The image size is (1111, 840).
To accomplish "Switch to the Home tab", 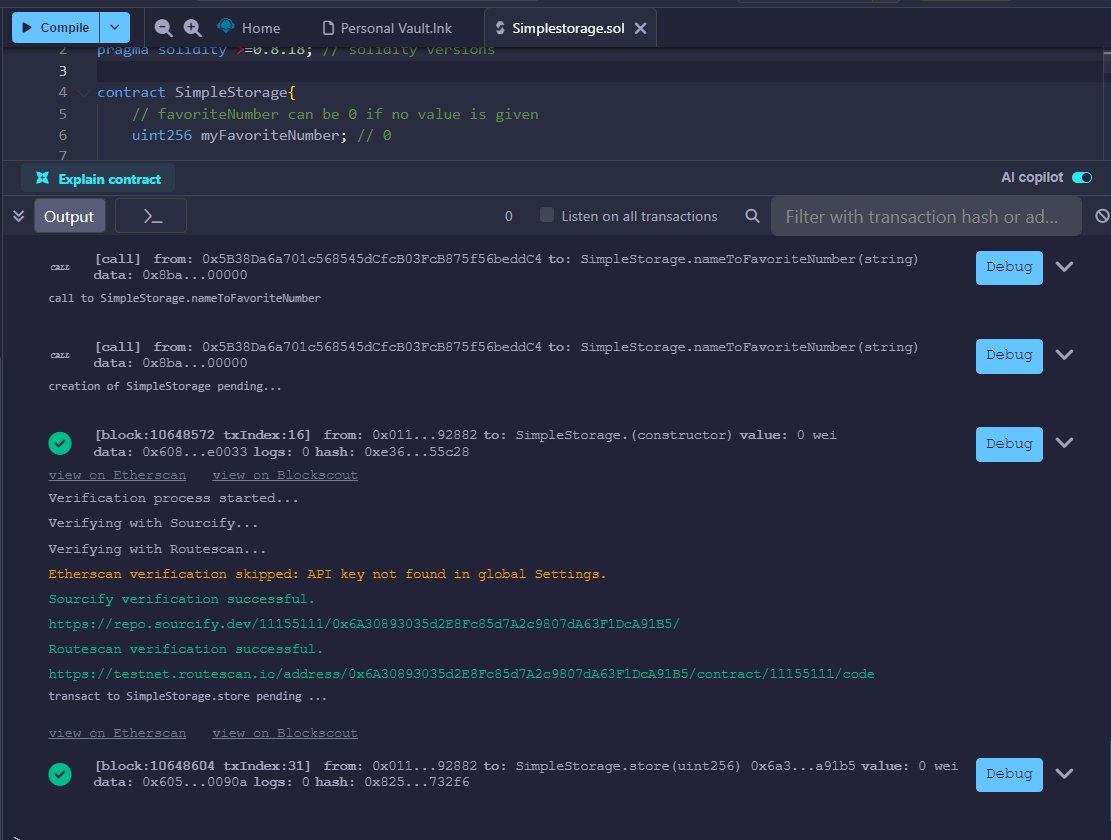I will tap(249, 28).
